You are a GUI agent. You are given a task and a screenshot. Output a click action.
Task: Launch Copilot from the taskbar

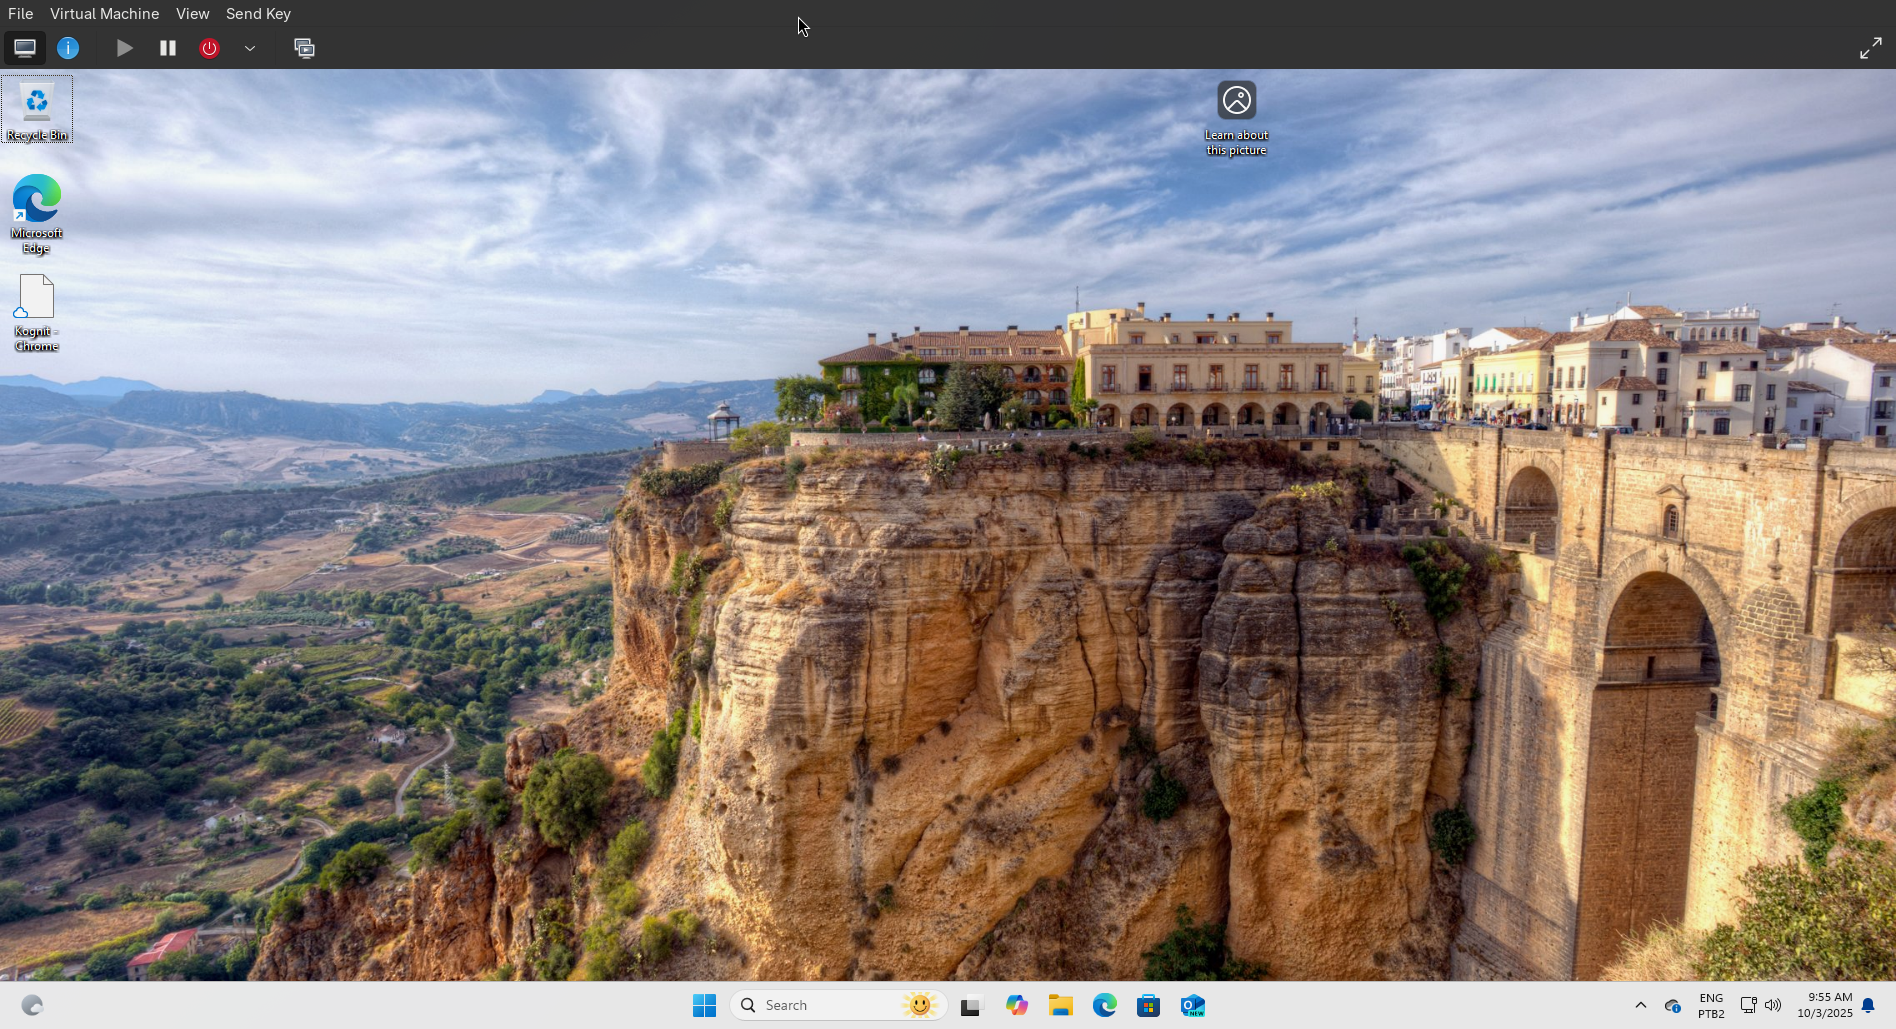pyautogui.click(x=1017, y=1005)
